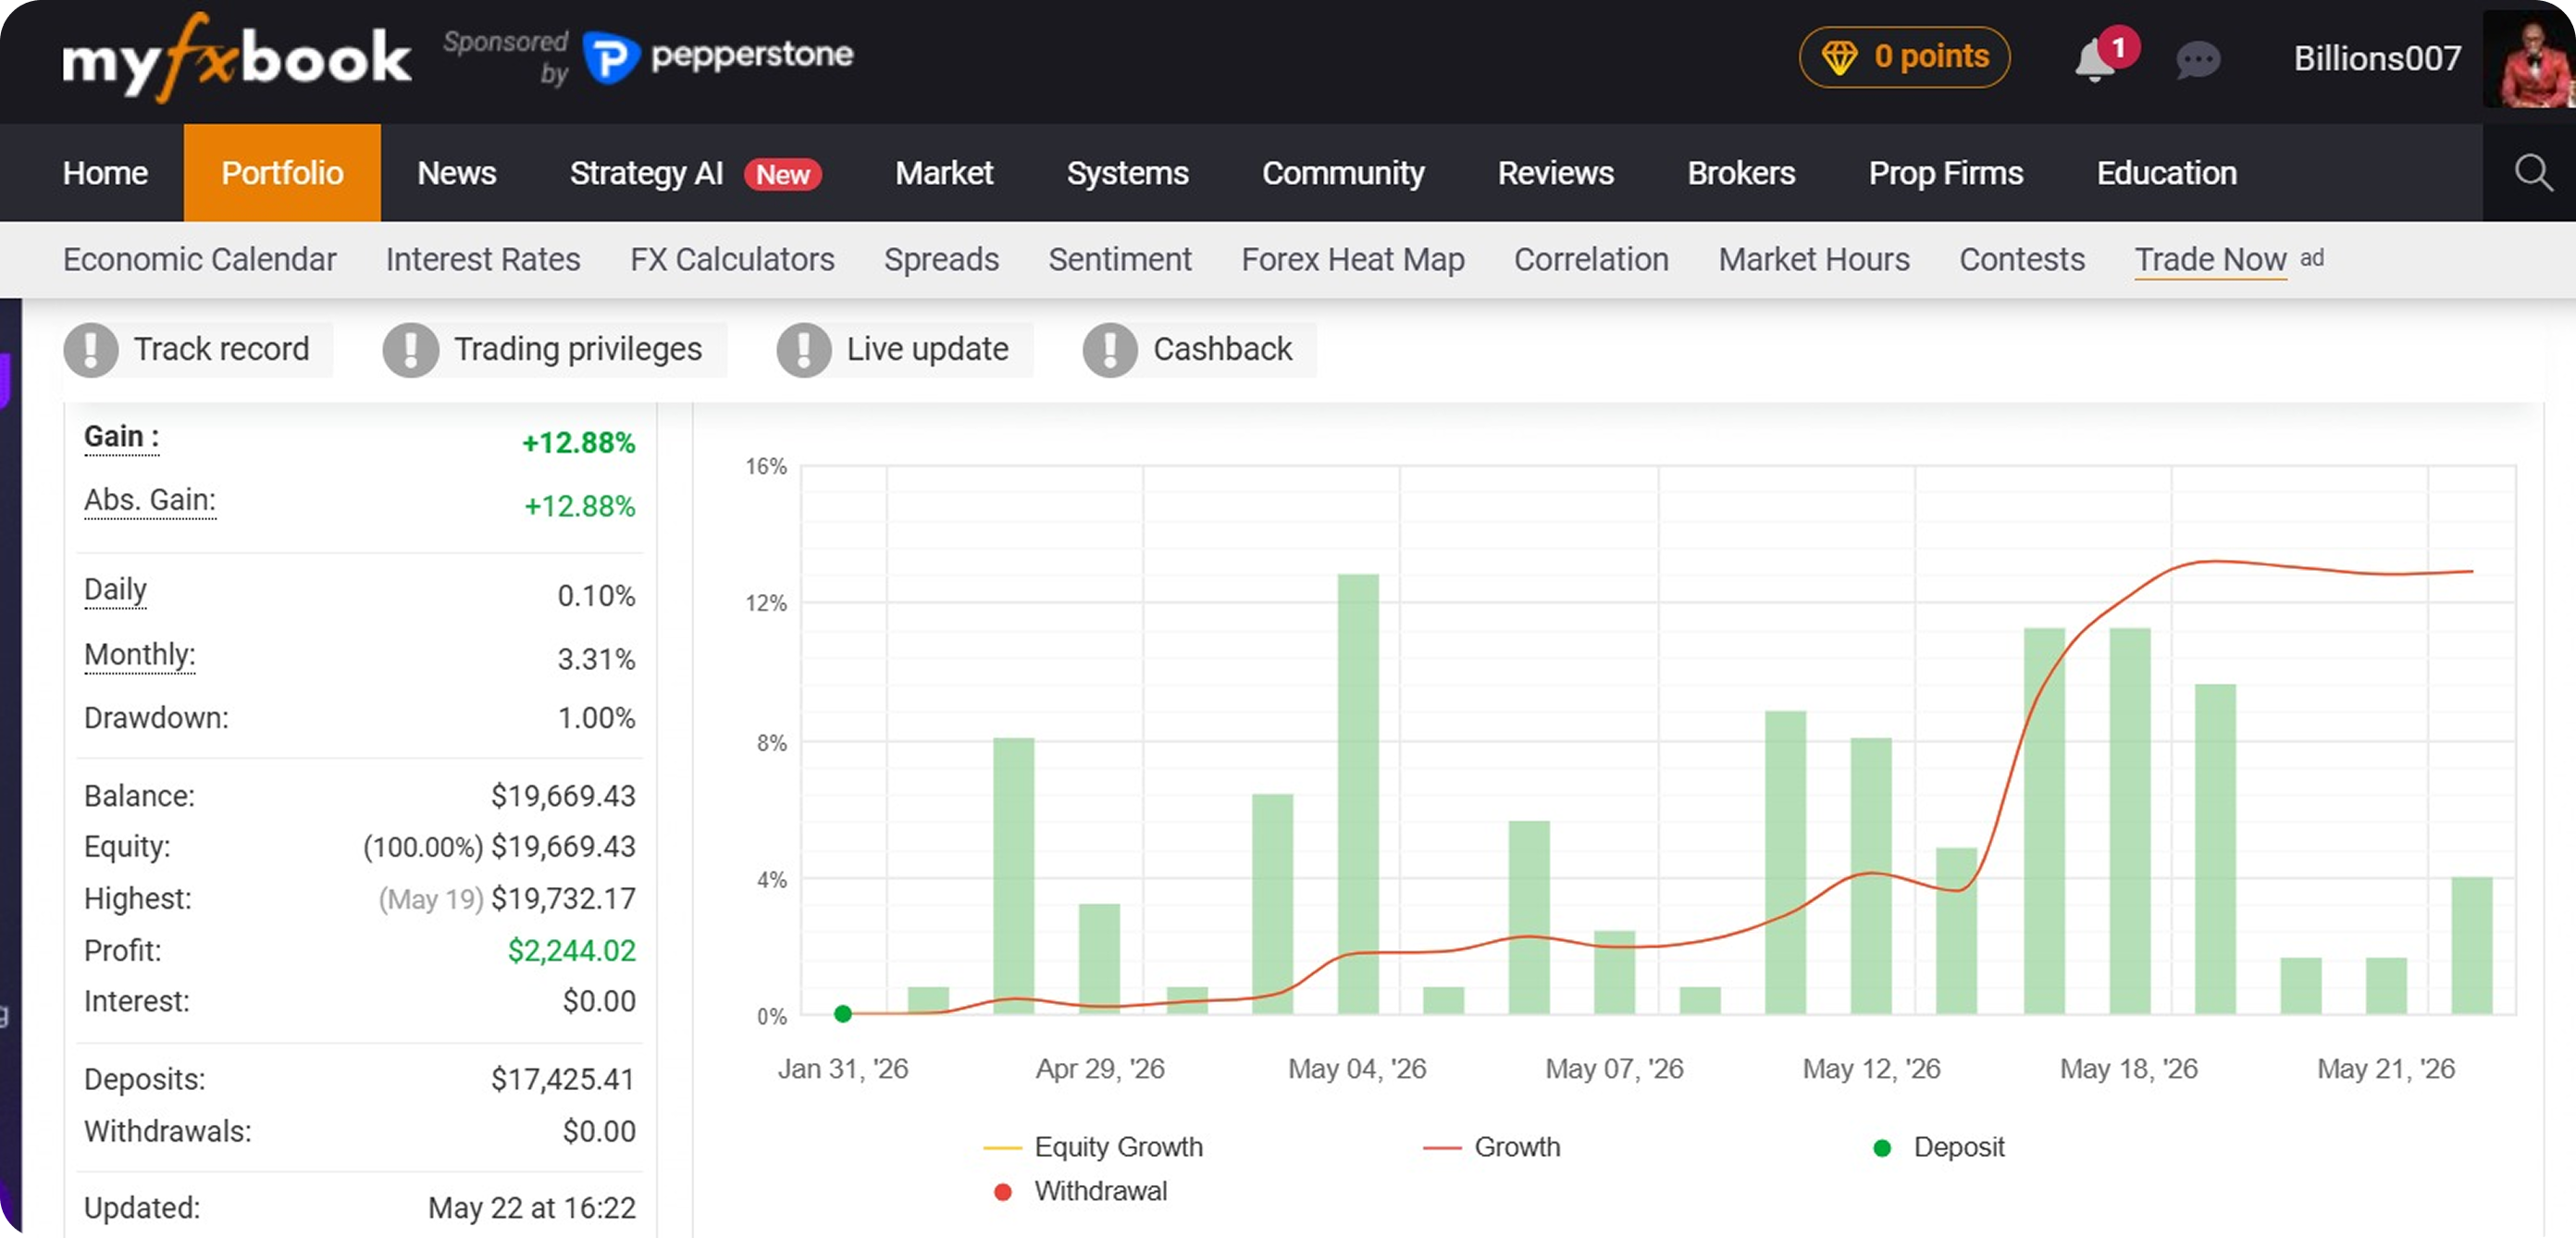Open the Billions007 profile avatar
The width and height of the screenshot is (2576, 1238).
(2529, 59)
